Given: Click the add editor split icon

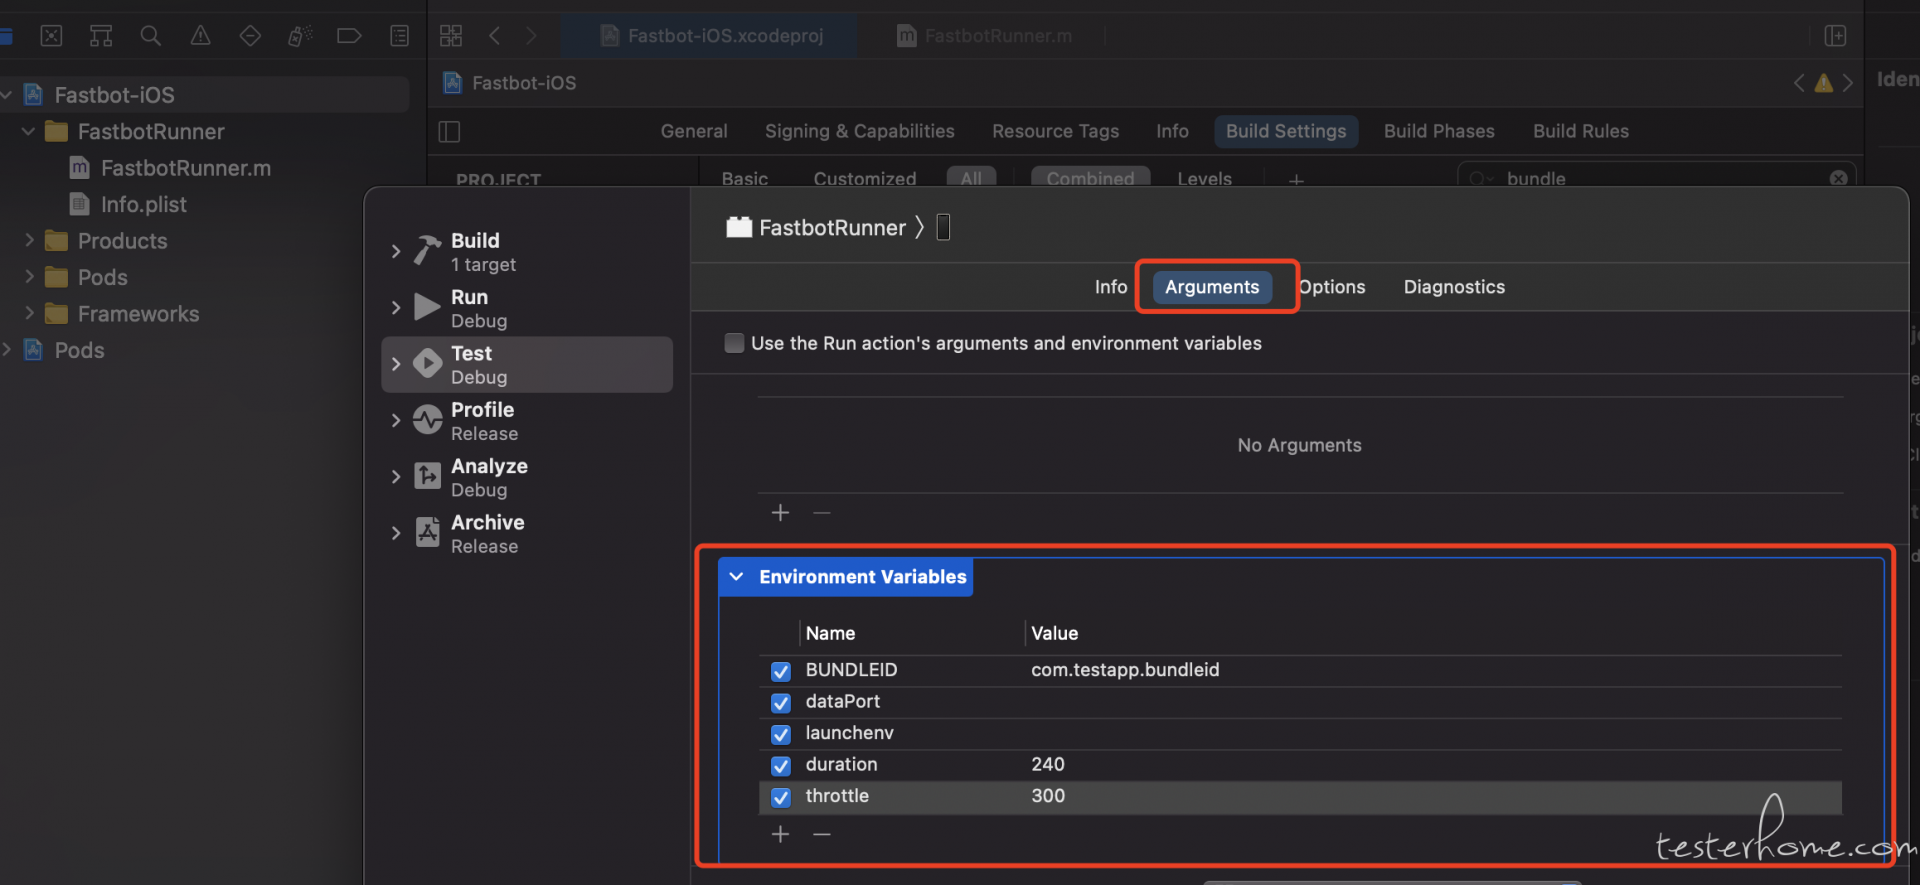Looking at the screenshot, I should tap(1835, 36).
